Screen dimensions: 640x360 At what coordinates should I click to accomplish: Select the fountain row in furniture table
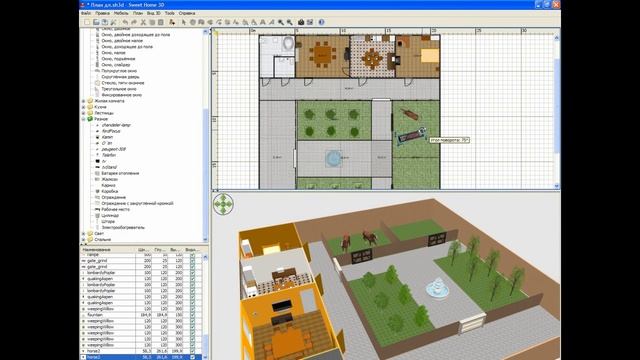(x=141, y=315)
